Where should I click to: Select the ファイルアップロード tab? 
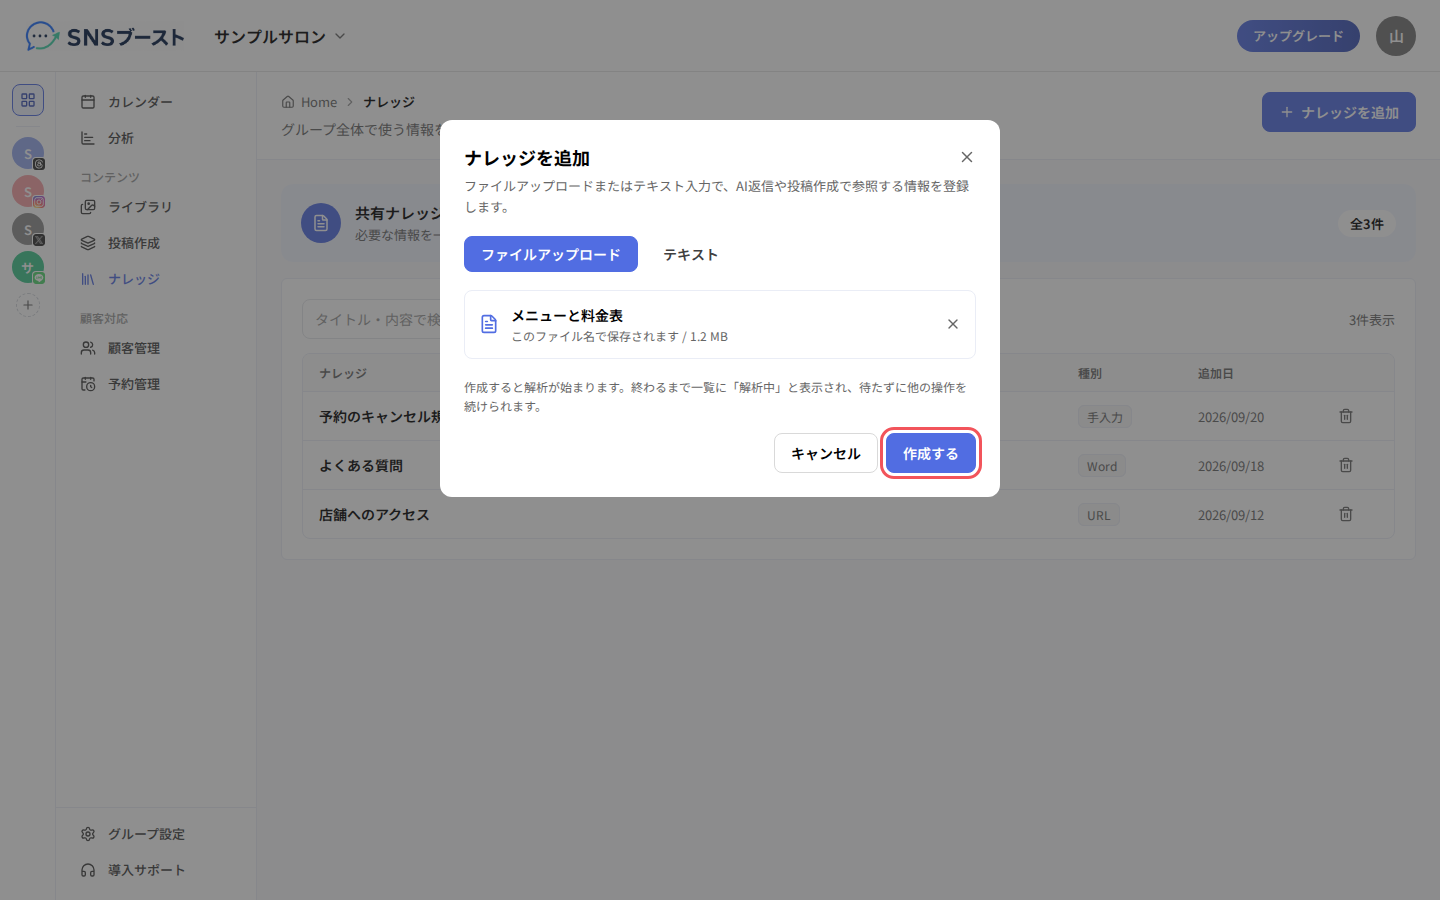click(551, 254)
